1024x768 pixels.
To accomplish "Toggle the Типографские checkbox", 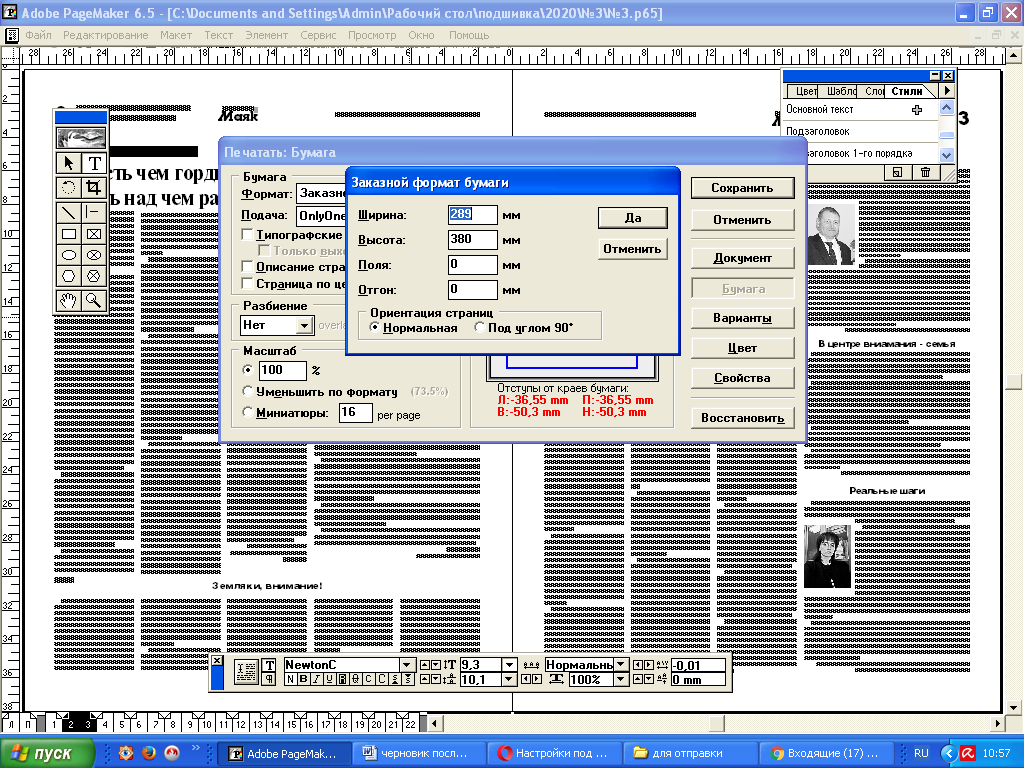I will 248,234.
